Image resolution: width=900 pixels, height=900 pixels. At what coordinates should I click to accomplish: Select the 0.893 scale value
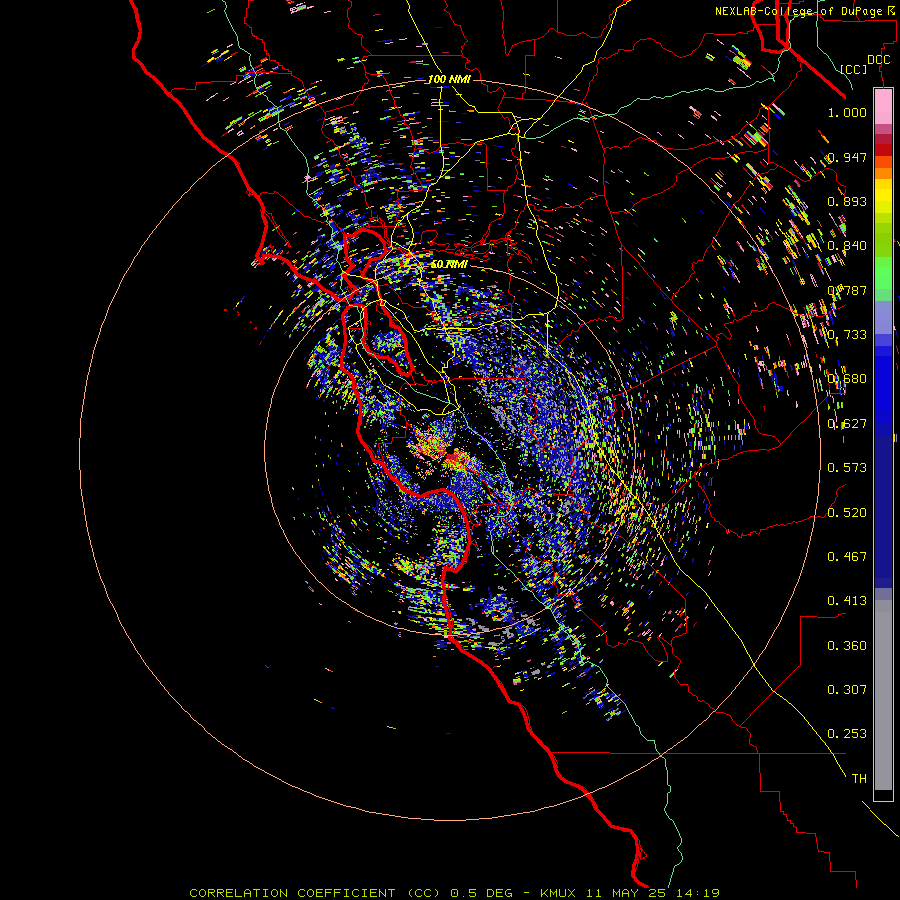pos(847,201)
